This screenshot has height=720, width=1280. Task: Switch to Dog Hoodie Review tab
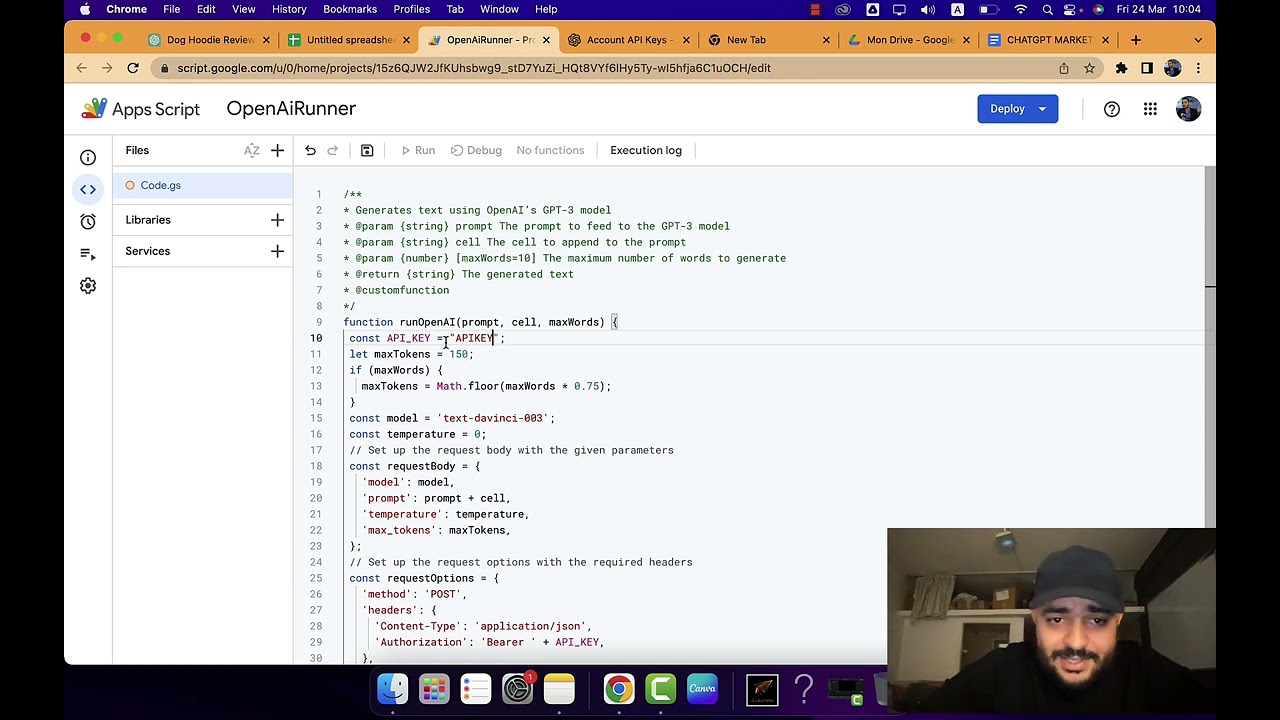210,40
